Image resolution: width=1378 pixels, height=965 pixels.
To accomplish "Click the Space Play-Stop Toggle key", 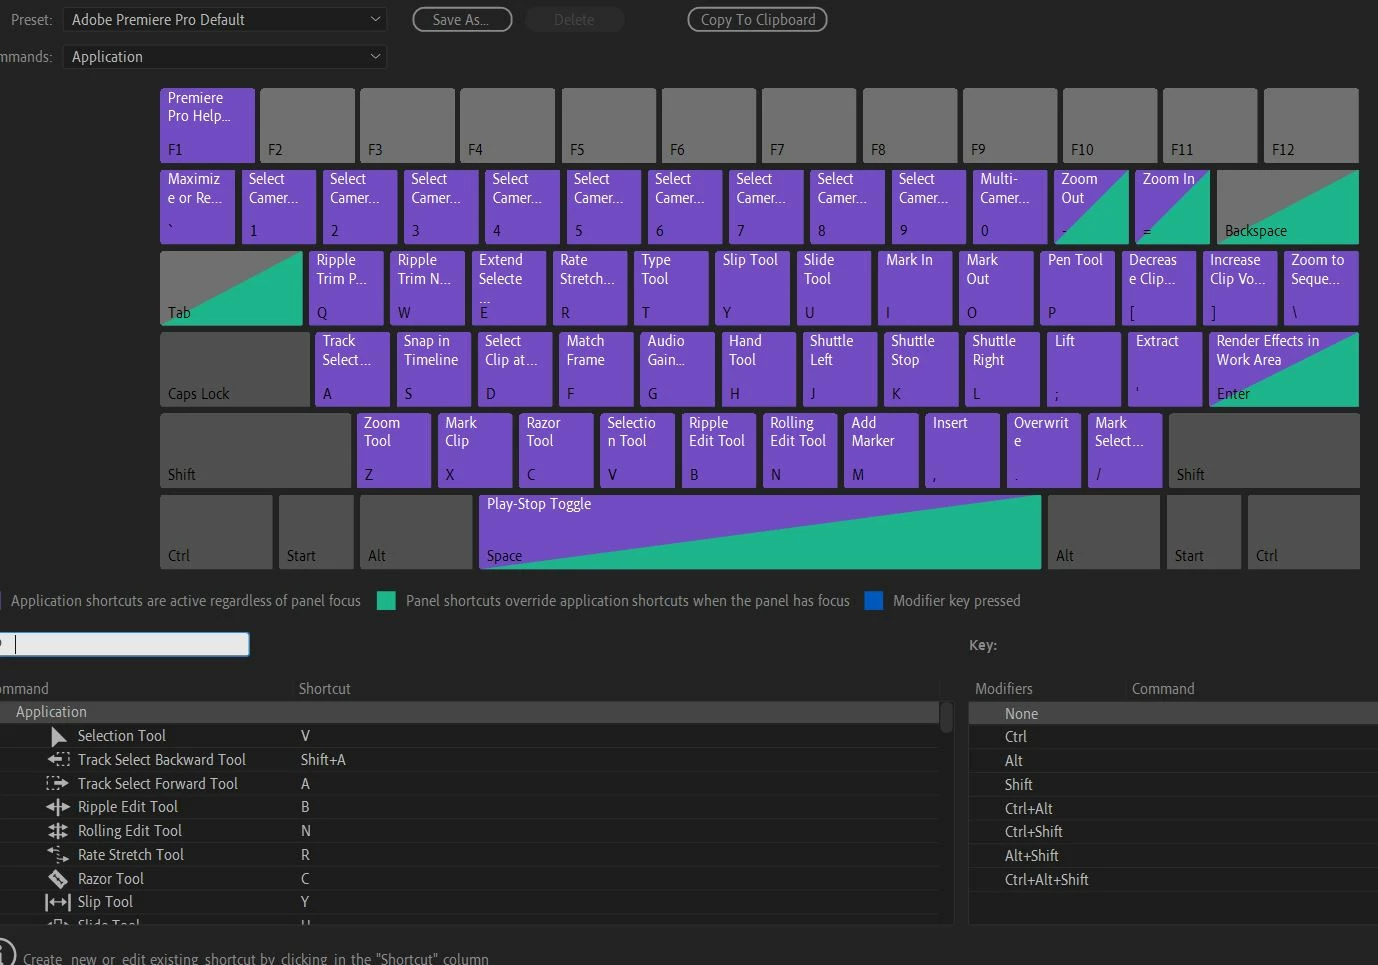I will [760, 532].
